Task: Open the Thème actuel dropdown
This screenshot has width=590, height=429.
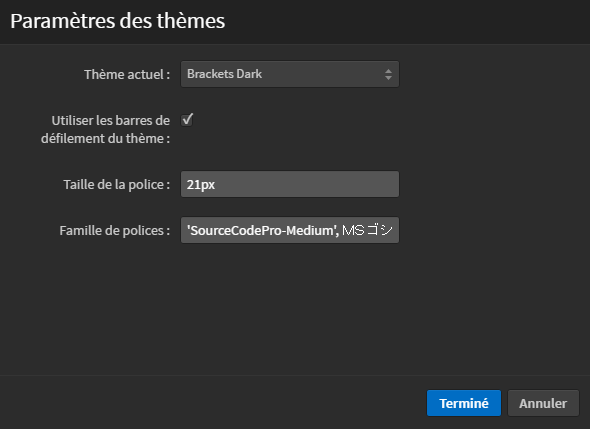Action: [x=290, y=74]
